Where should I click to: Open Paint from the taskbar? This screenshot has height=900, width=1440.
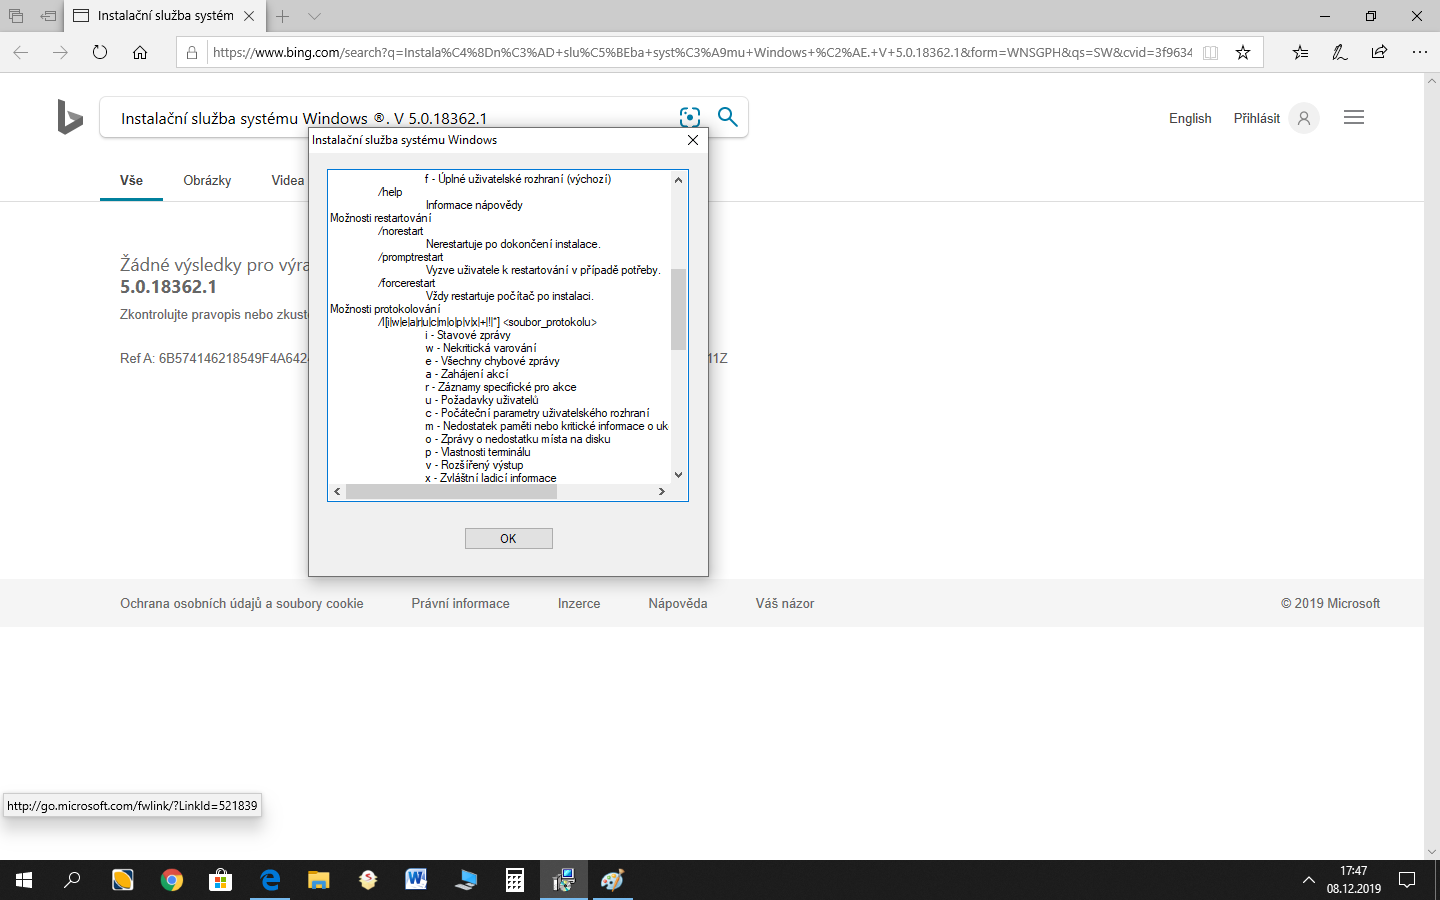612,880
